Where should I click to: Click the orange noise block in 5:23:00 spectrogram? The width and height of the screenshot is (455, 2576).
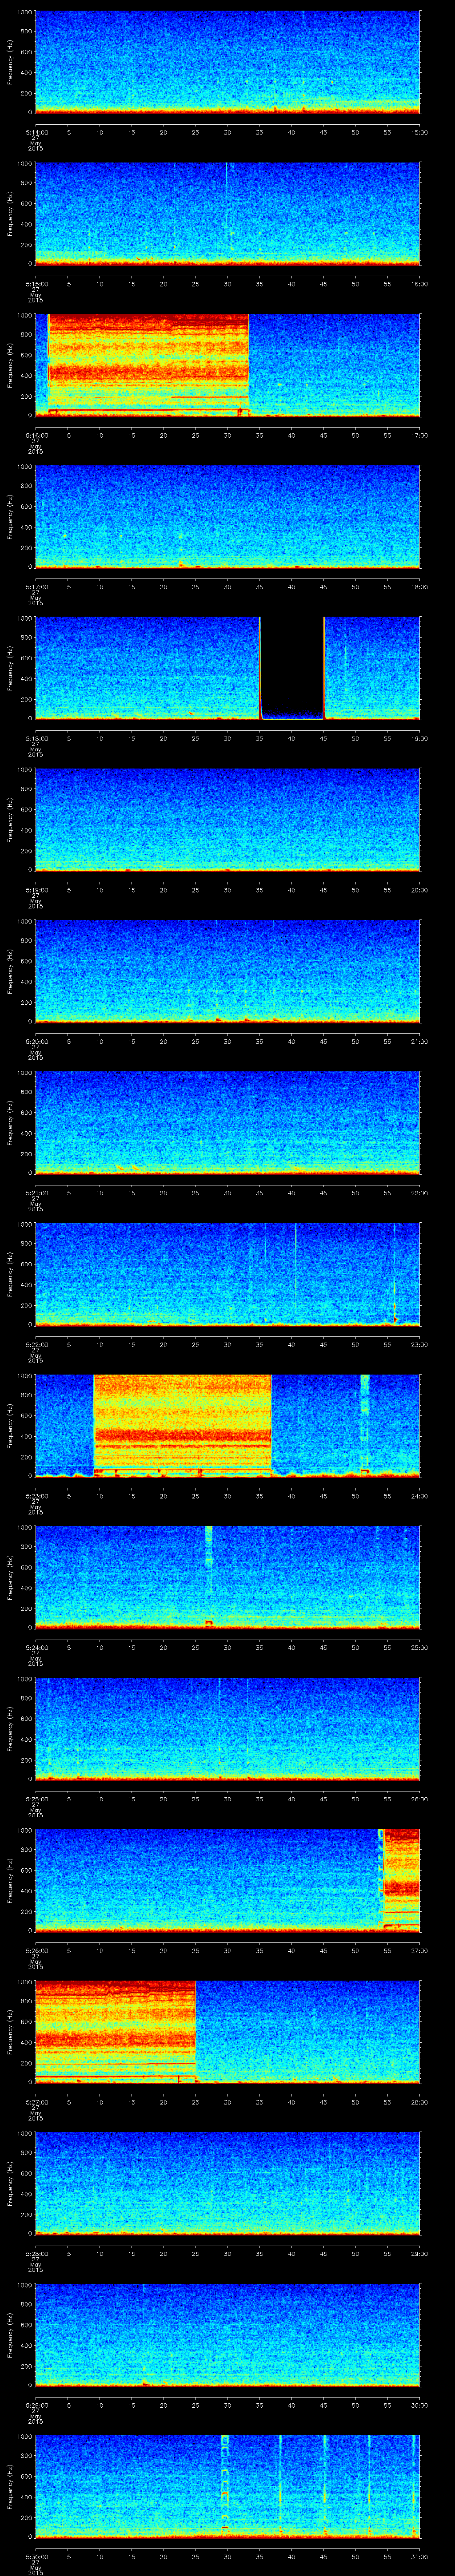[x=182, y=1425]
